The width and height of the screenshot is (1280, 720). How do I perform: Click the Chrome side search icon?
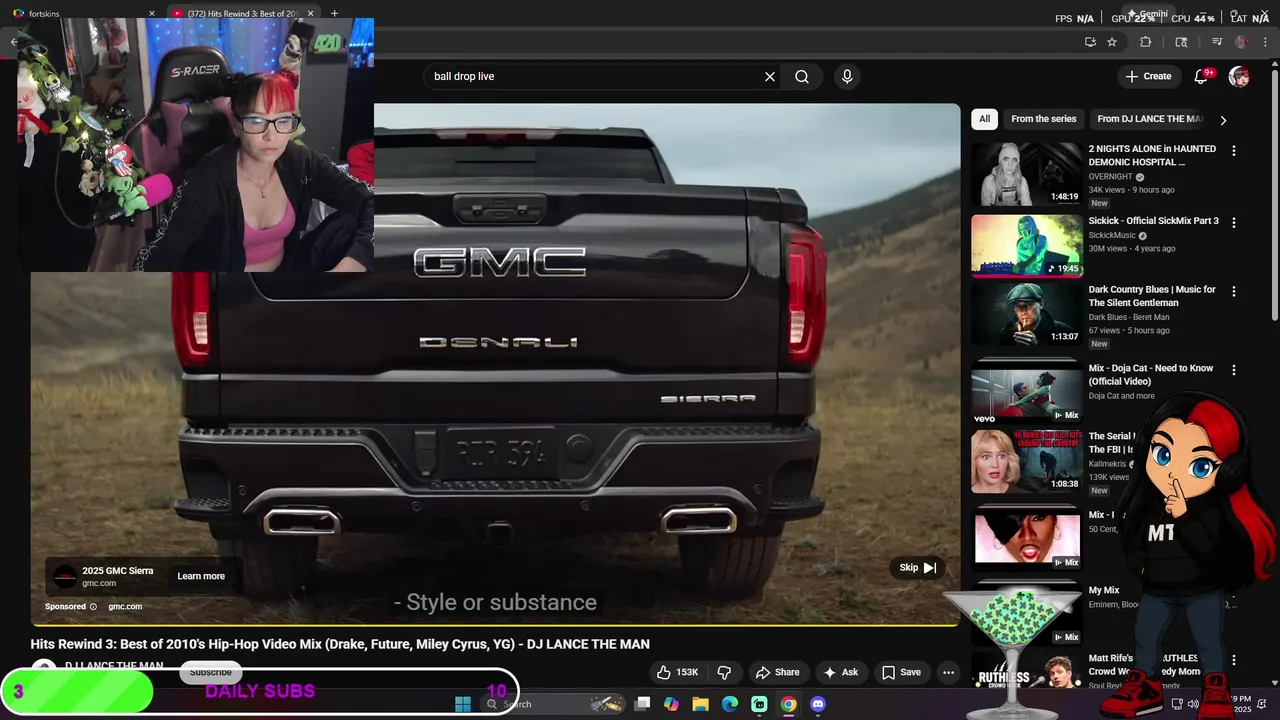[x=1181, y=42]
